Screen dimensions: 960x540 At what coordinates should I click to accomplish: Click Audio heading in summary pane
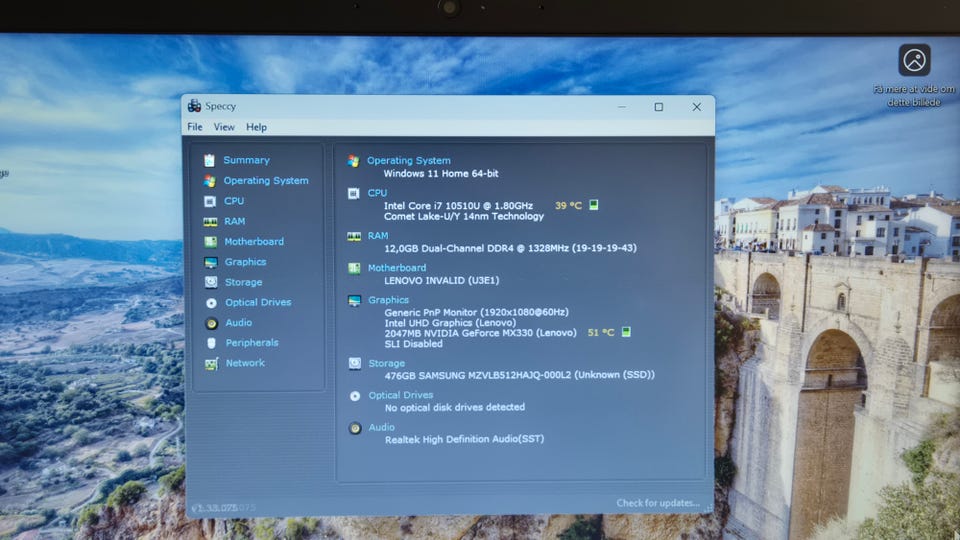[381, 427]
